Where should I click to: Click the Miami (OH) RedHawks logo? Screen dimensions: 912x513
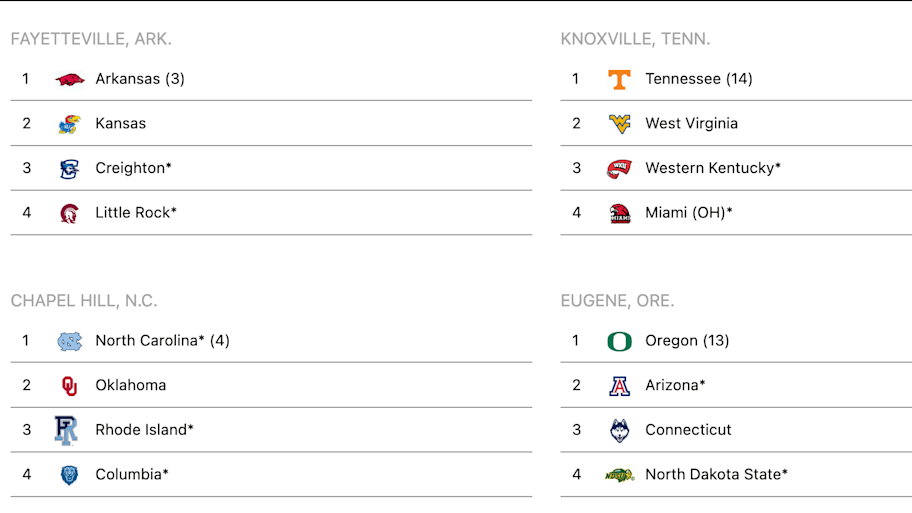point(619,213)
